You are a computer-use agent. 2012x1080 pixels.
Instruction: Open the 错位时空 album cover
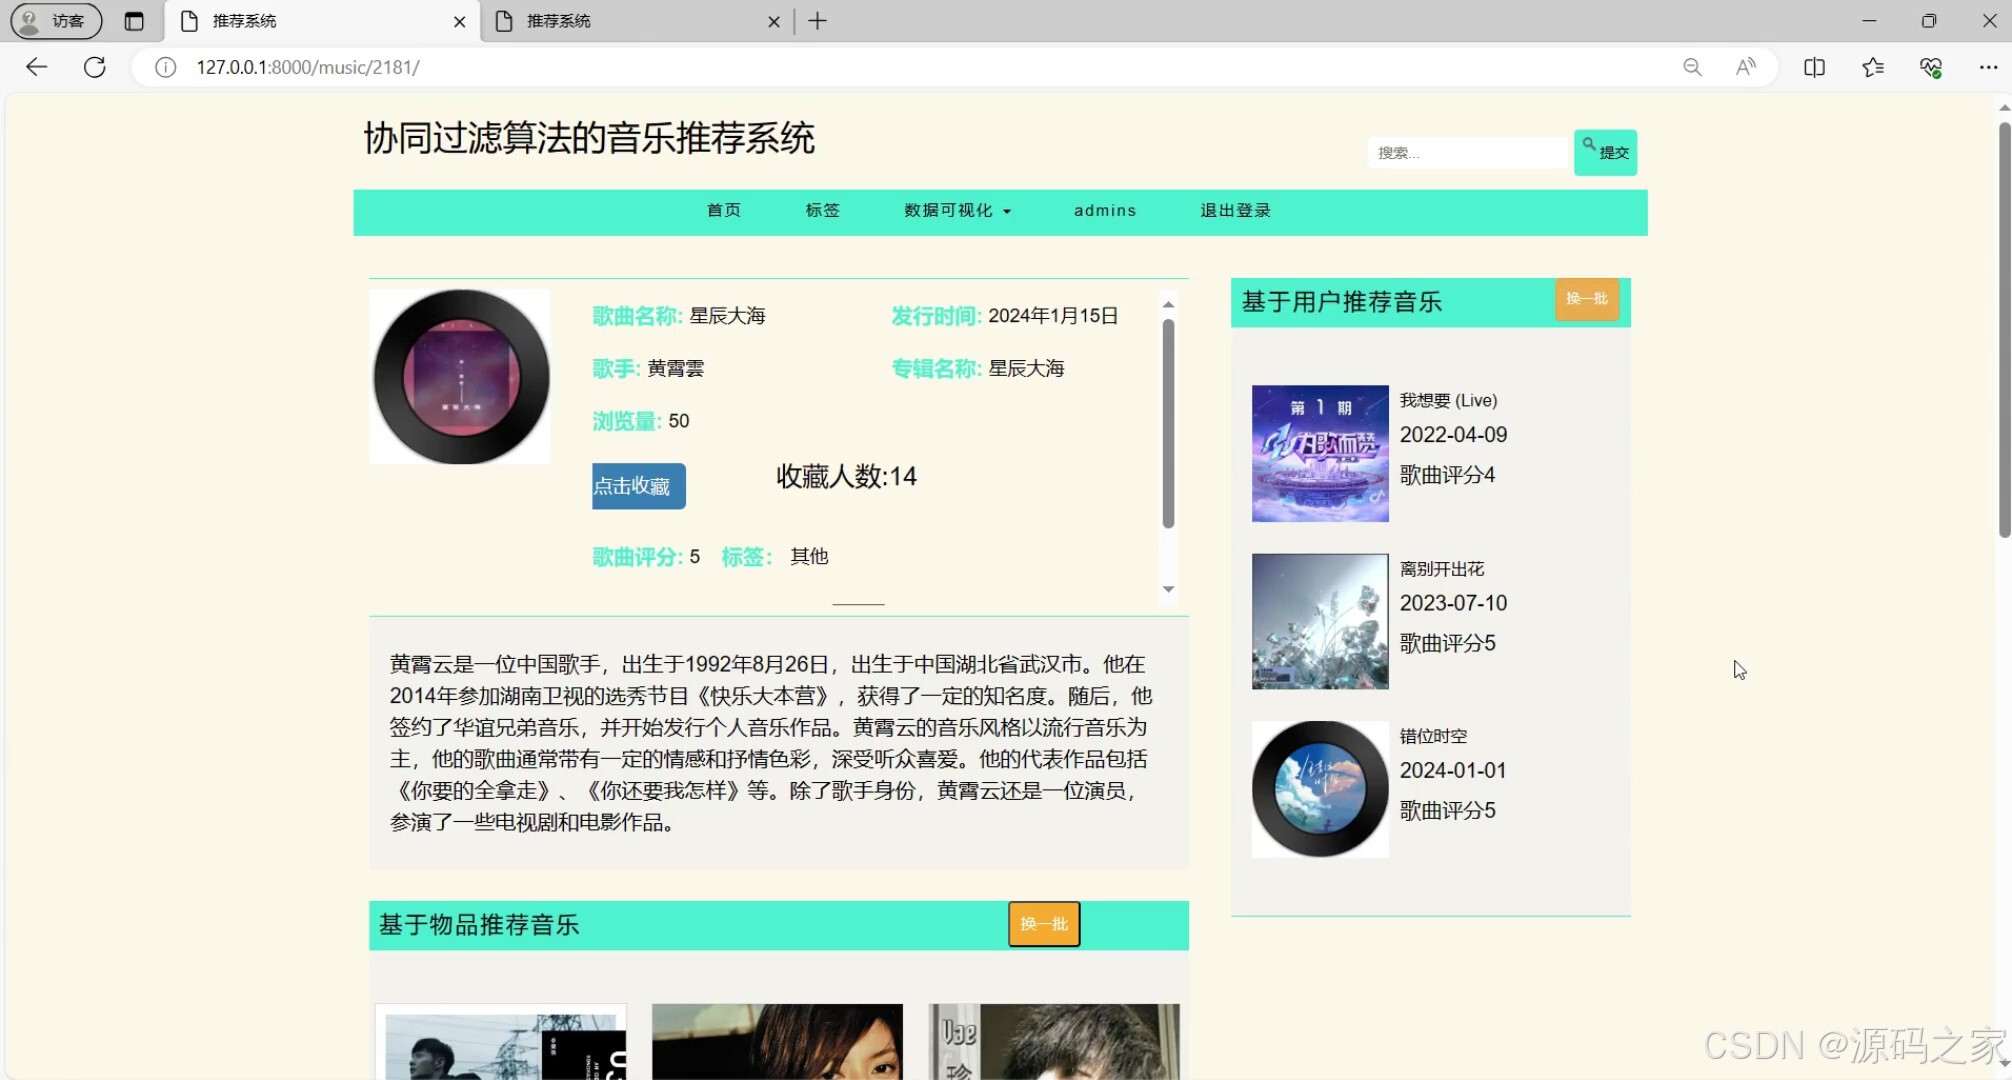pos(1319,789)
